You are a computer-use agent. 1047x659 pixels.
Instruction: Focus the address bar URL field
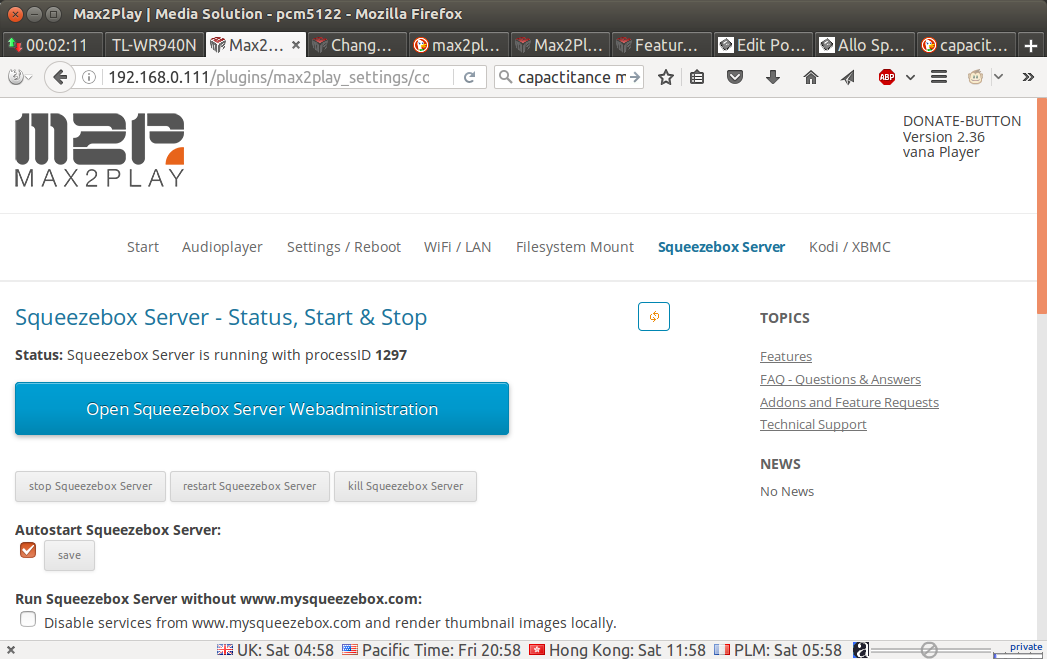269,77
